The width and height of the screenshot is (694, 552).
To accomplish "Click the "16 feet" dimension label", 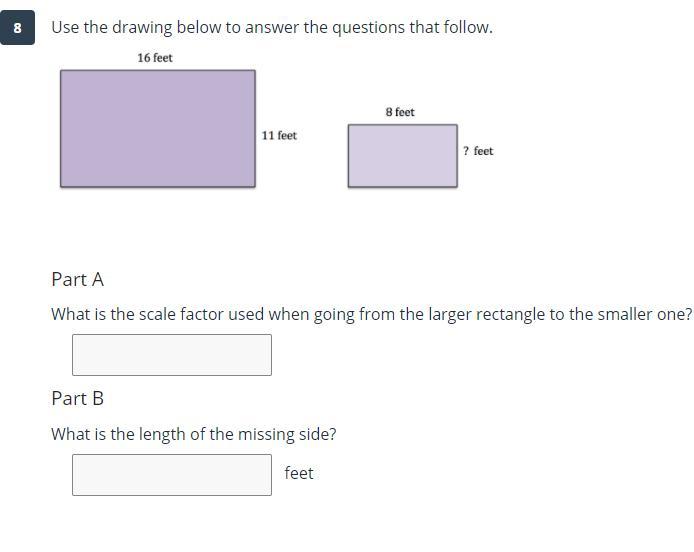I will point(155,58).
